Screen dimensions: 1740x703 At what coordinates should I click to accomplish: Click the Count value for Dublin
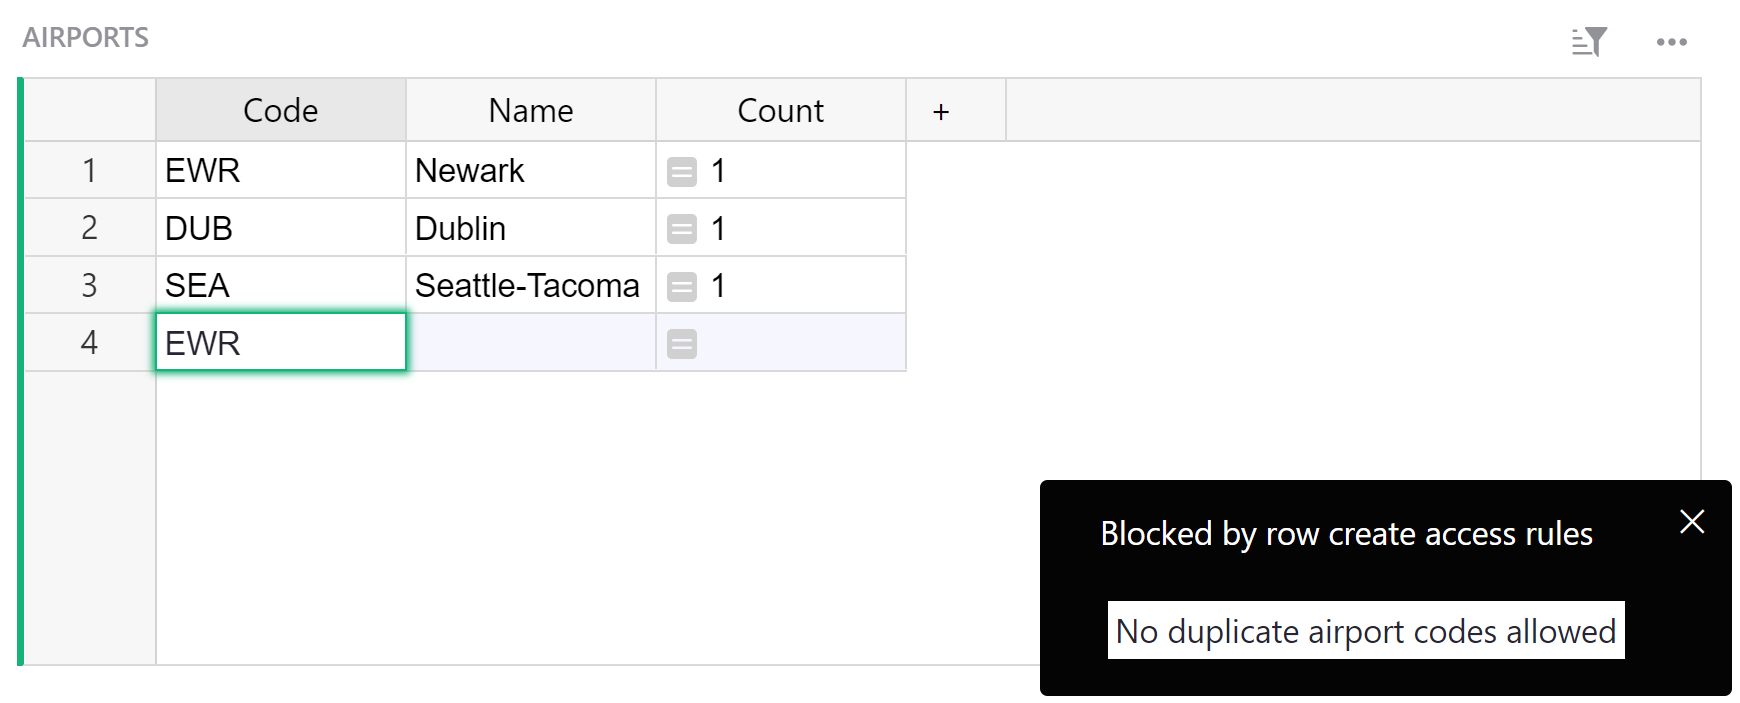tap(720, 227)
